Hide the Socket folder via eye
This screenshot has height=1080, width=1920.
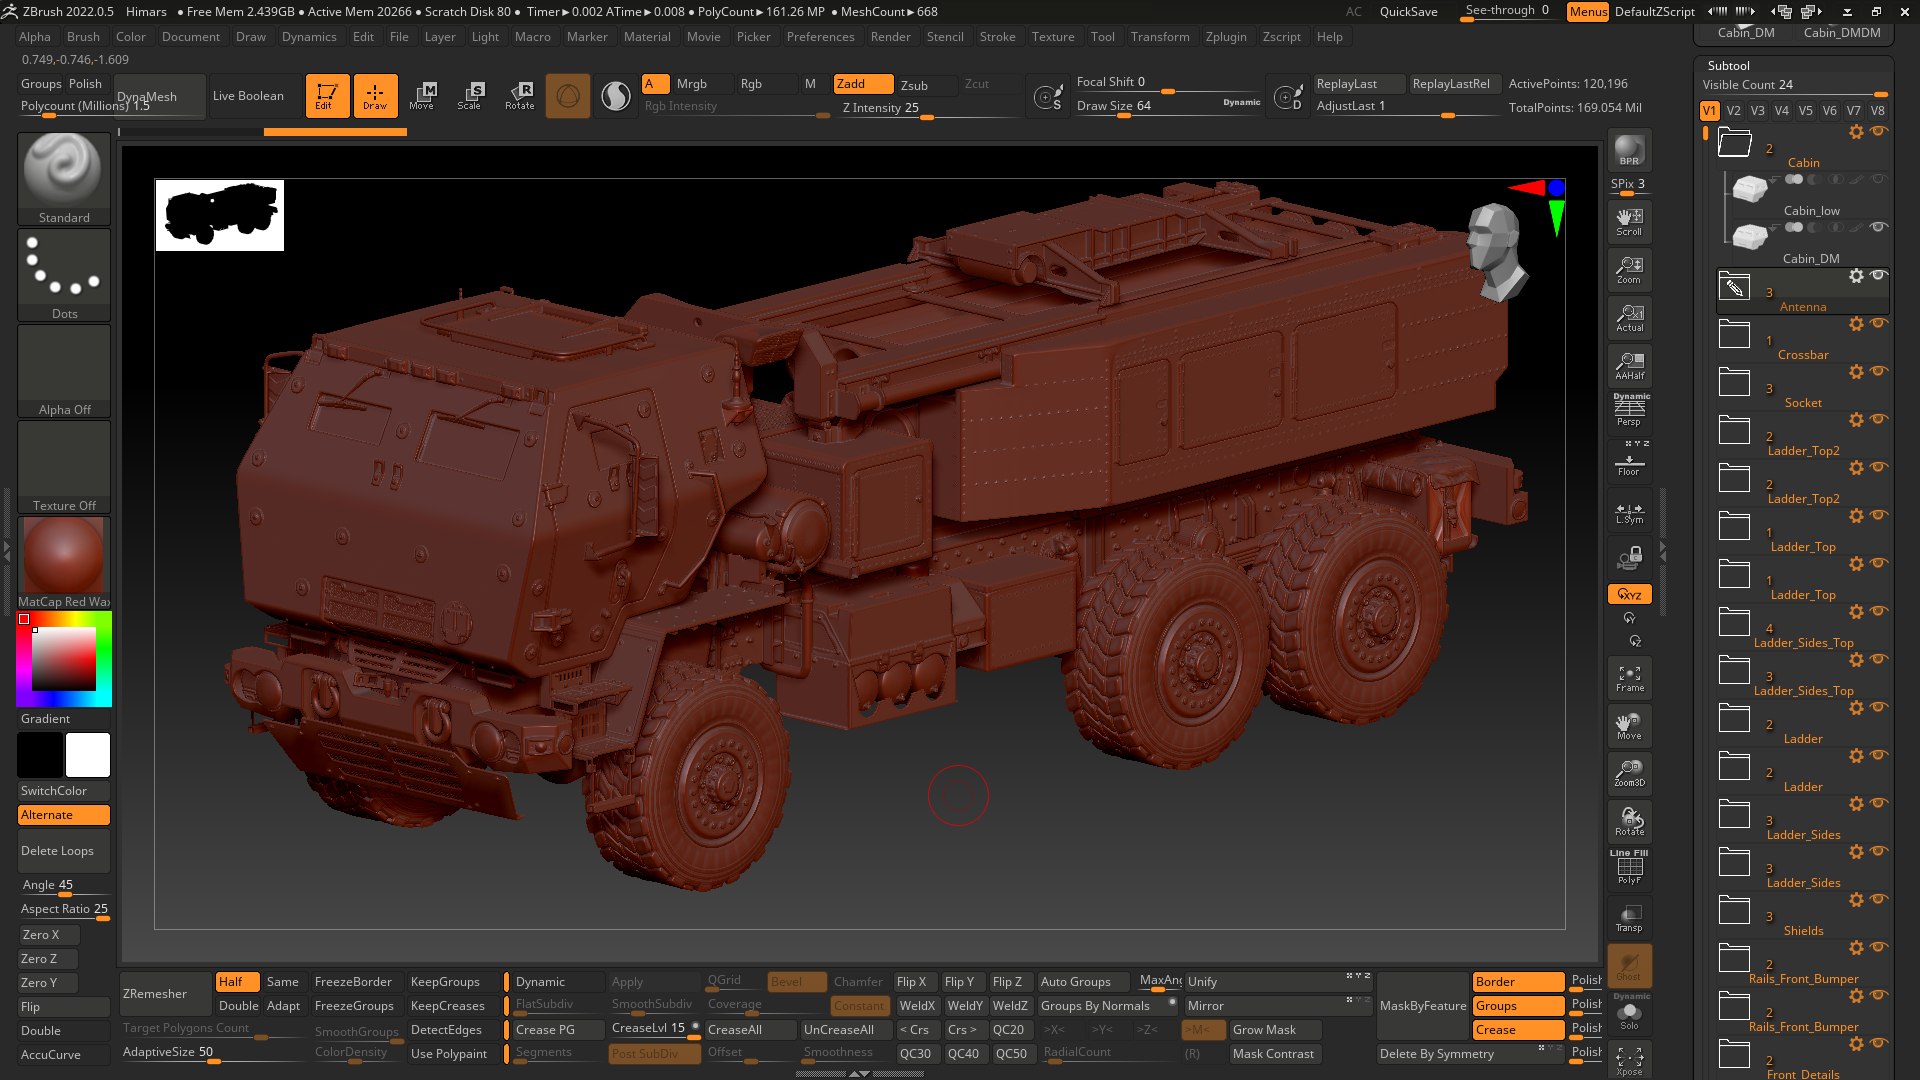pos(1878,371)
